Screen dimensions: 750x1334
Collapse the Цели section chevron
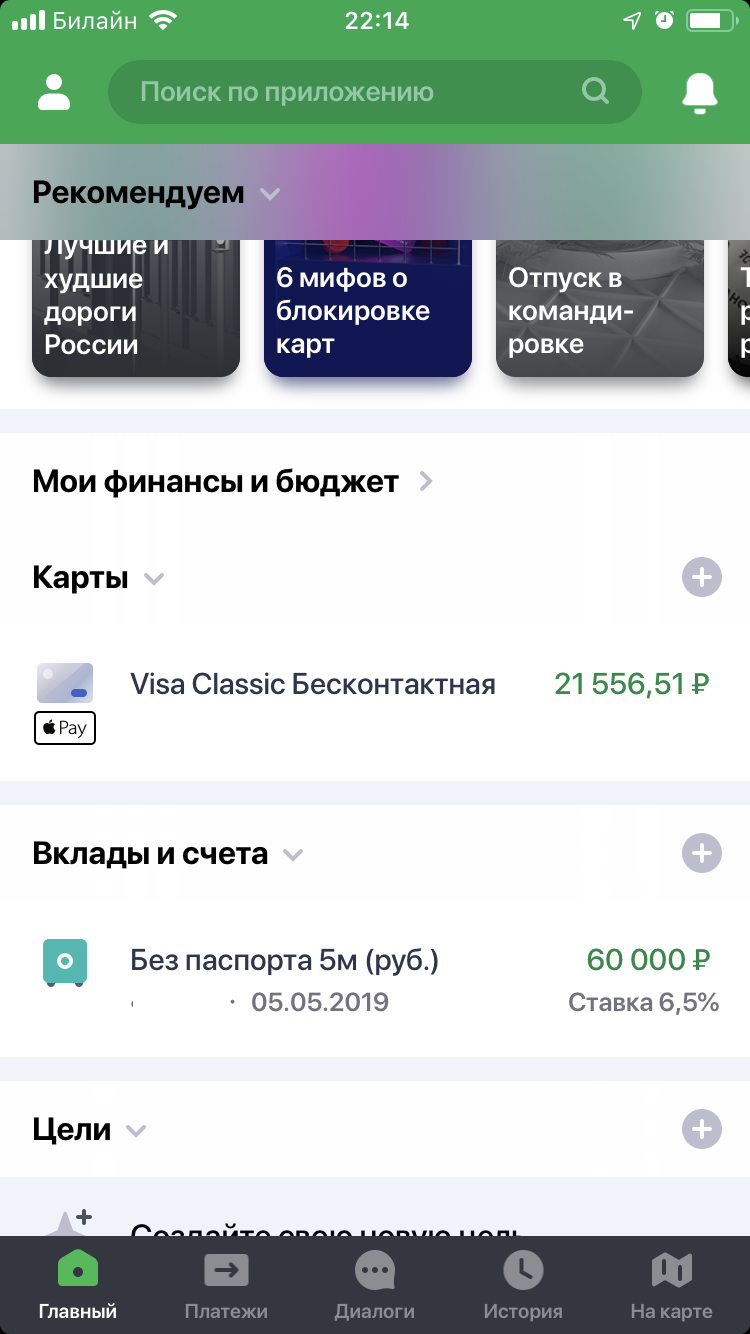pyautogui.click(x=136, y=1131)
